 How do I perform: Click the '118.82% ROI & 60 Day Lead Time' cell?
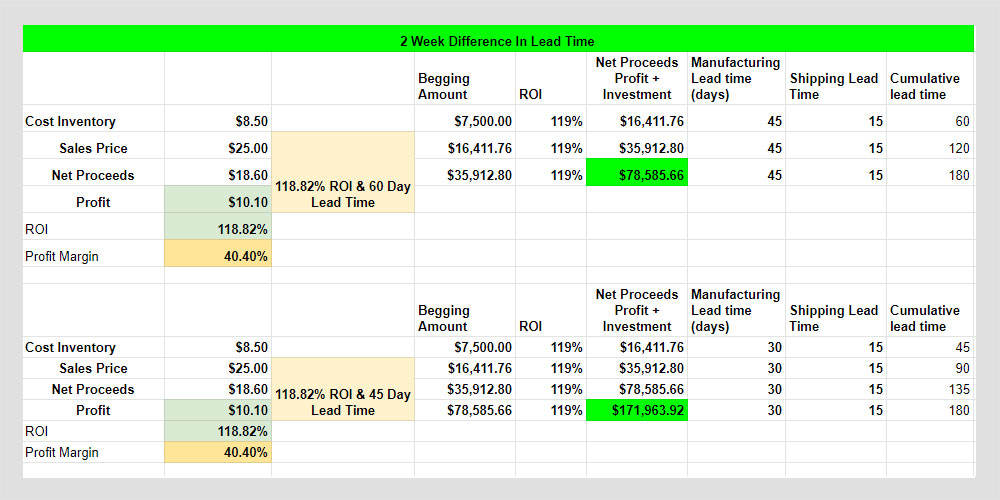click(342, 194)
